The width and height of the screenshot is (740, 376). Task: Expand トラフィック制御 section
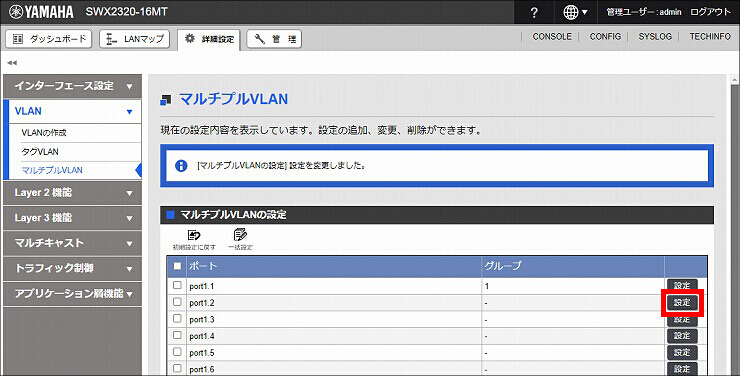[x=72, y=268]
